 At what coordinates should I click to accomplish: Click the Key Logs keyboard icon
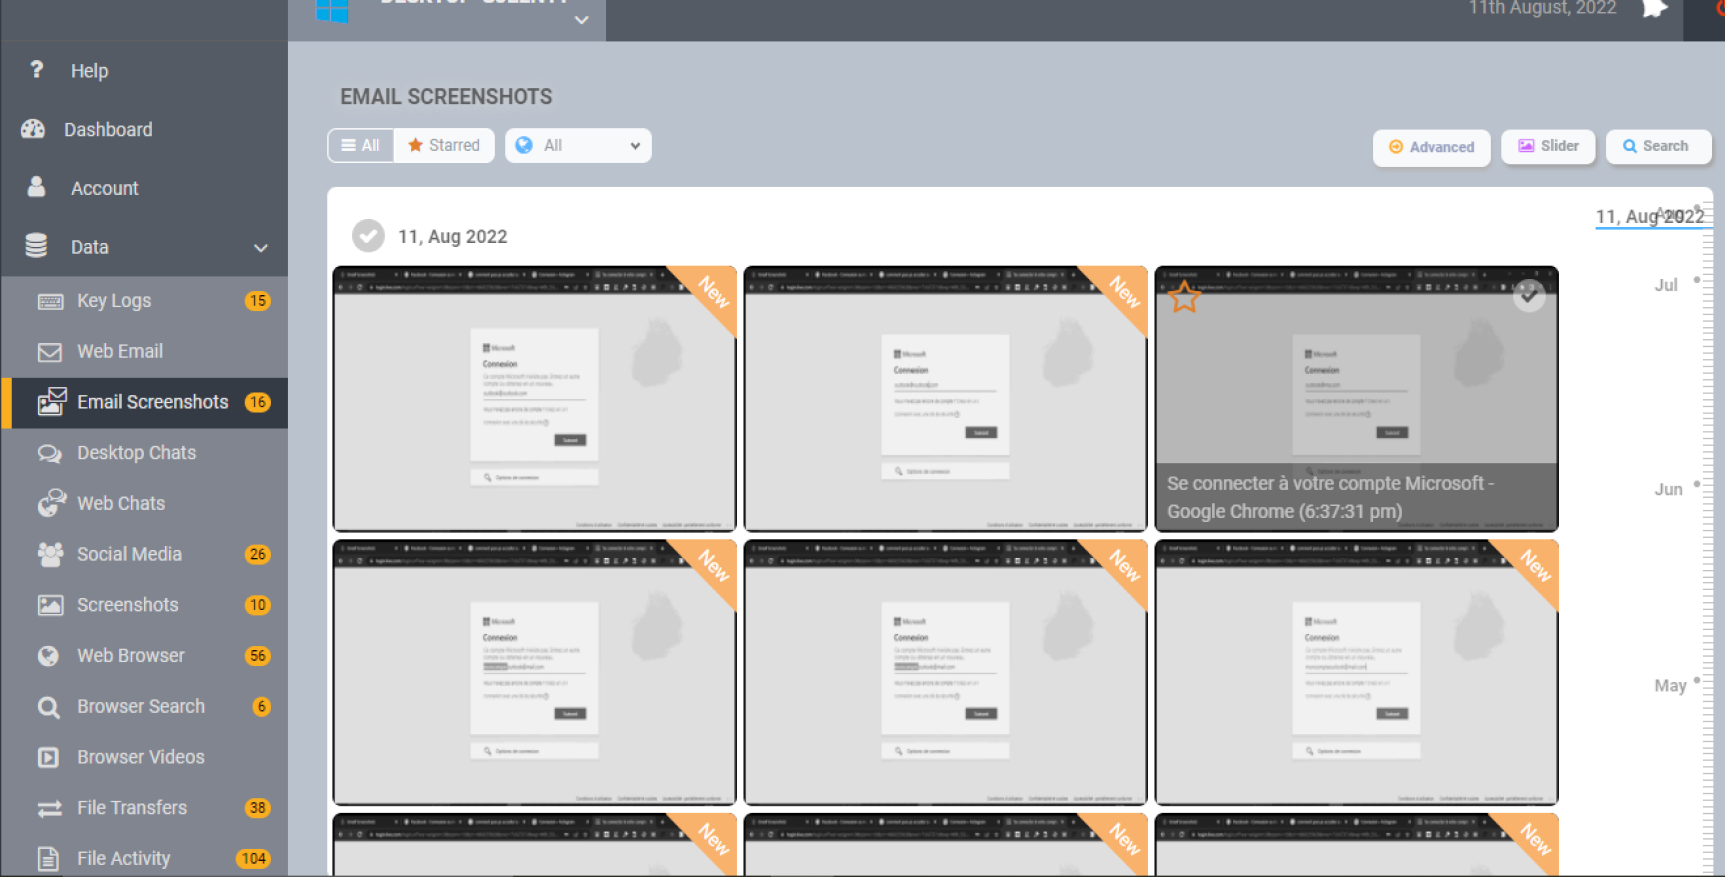(x=50, y=301)
